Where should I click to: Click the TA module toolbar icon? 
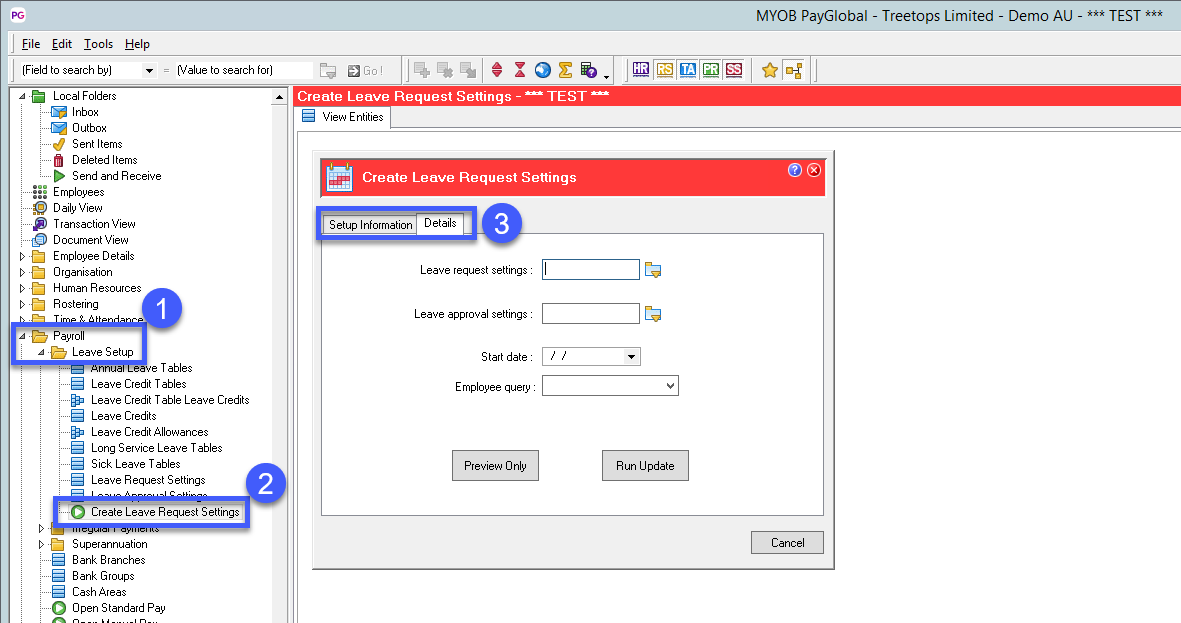coord(687,70)
